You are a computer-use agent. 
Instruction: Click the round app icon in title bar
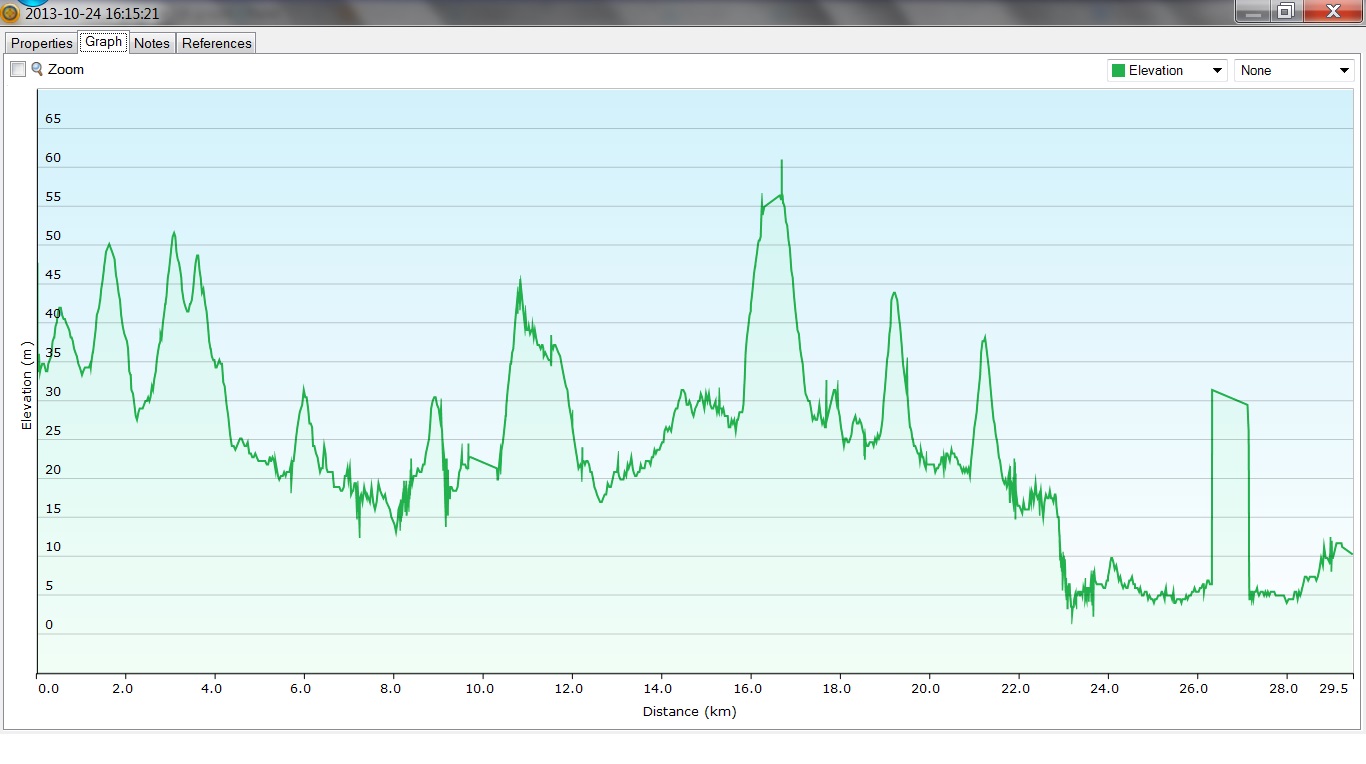coord(10,14)
